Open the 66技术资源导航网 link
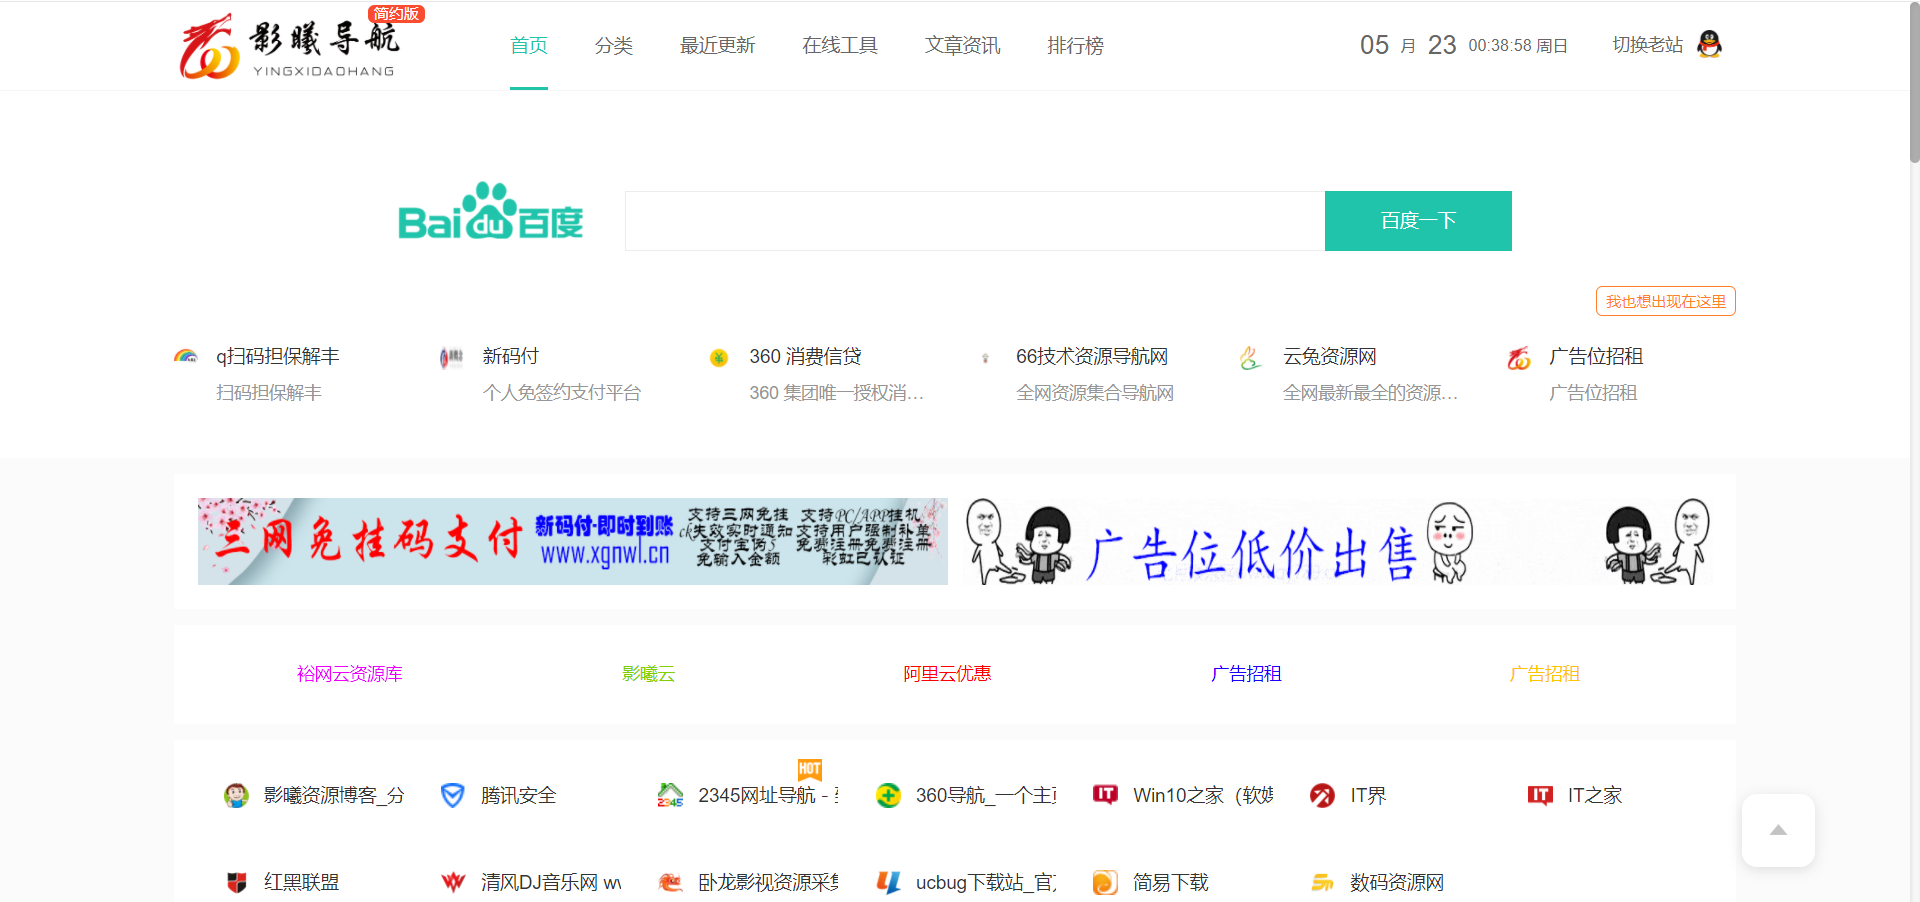 click(1092, 357)
